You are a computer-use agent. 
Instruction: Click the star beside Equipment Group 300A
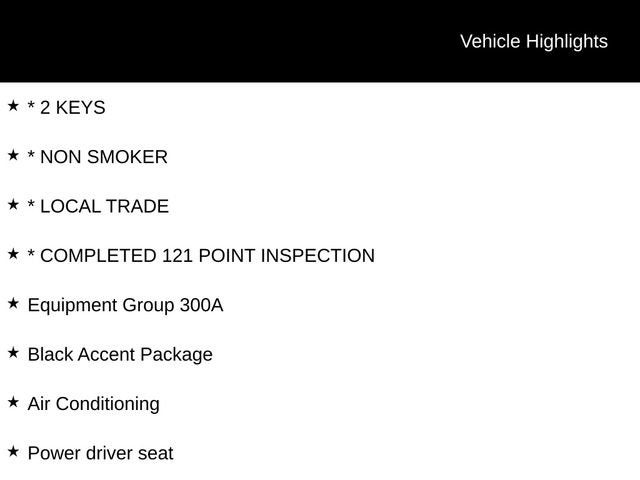[x=13, y=304]
